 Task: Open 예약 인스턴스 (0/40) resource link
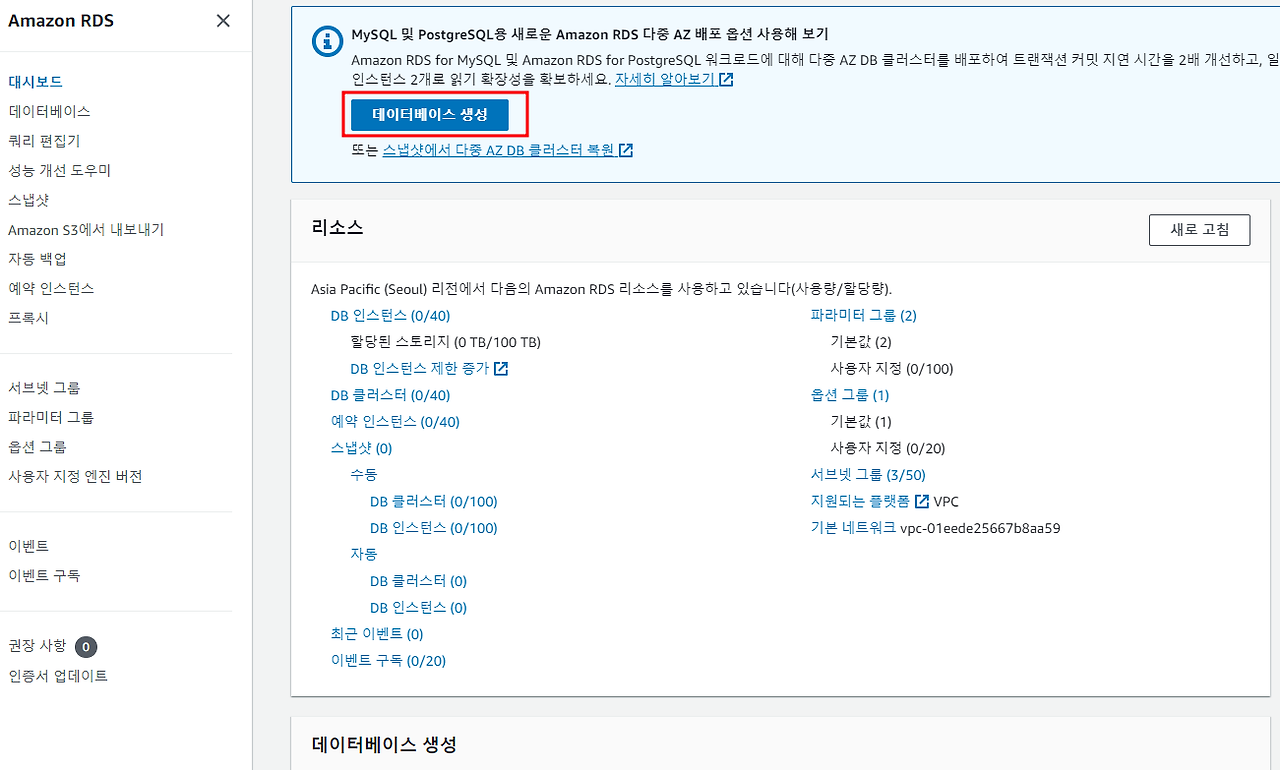pos(395,422)
